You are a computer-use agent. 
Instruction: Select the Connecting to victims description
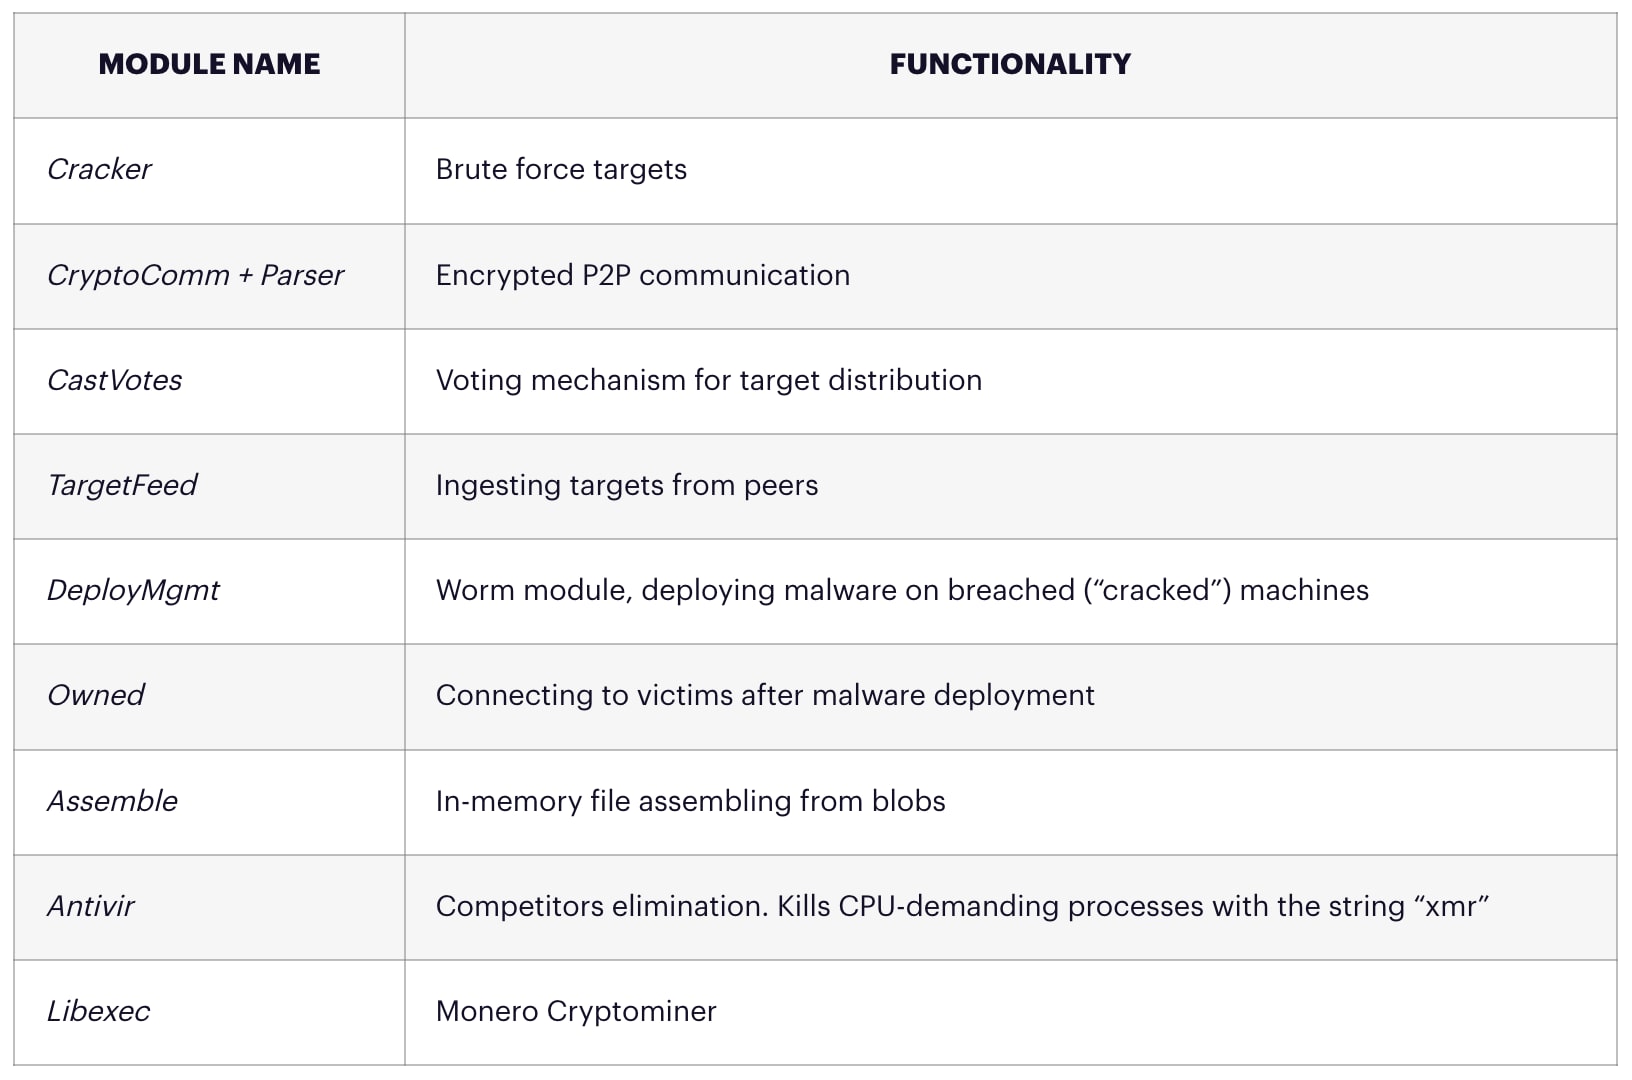pyautogui.click(x=765, y=695)
